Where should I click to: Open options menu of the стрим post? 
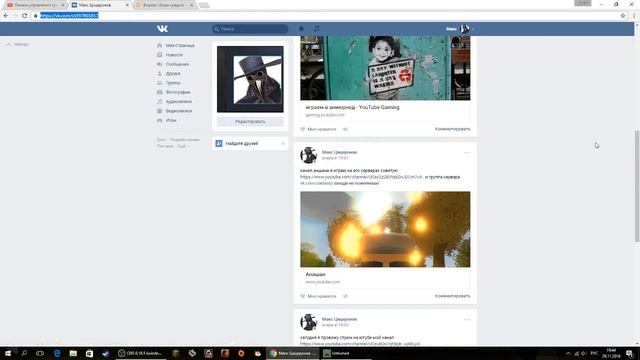467,320
